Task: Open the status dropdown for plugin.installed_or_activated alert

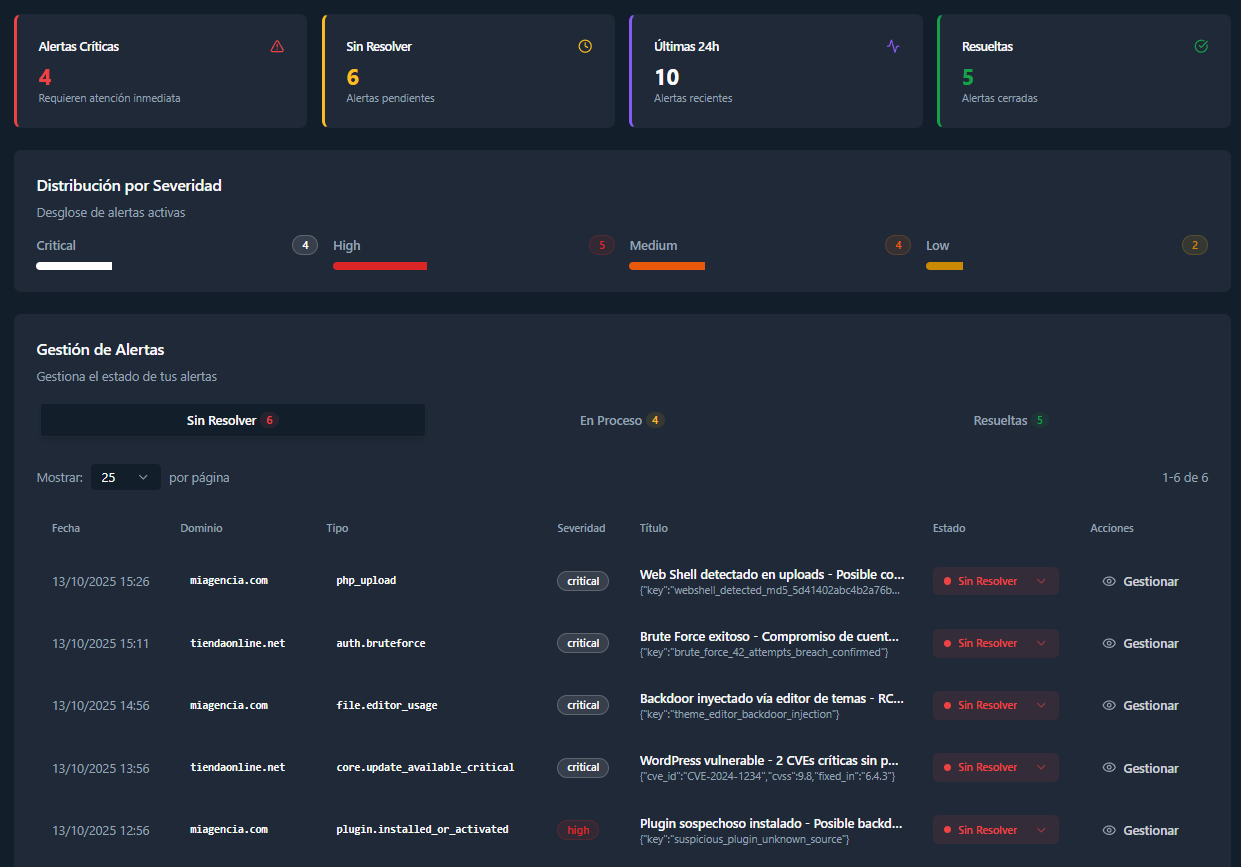Action: coord(995,830)
